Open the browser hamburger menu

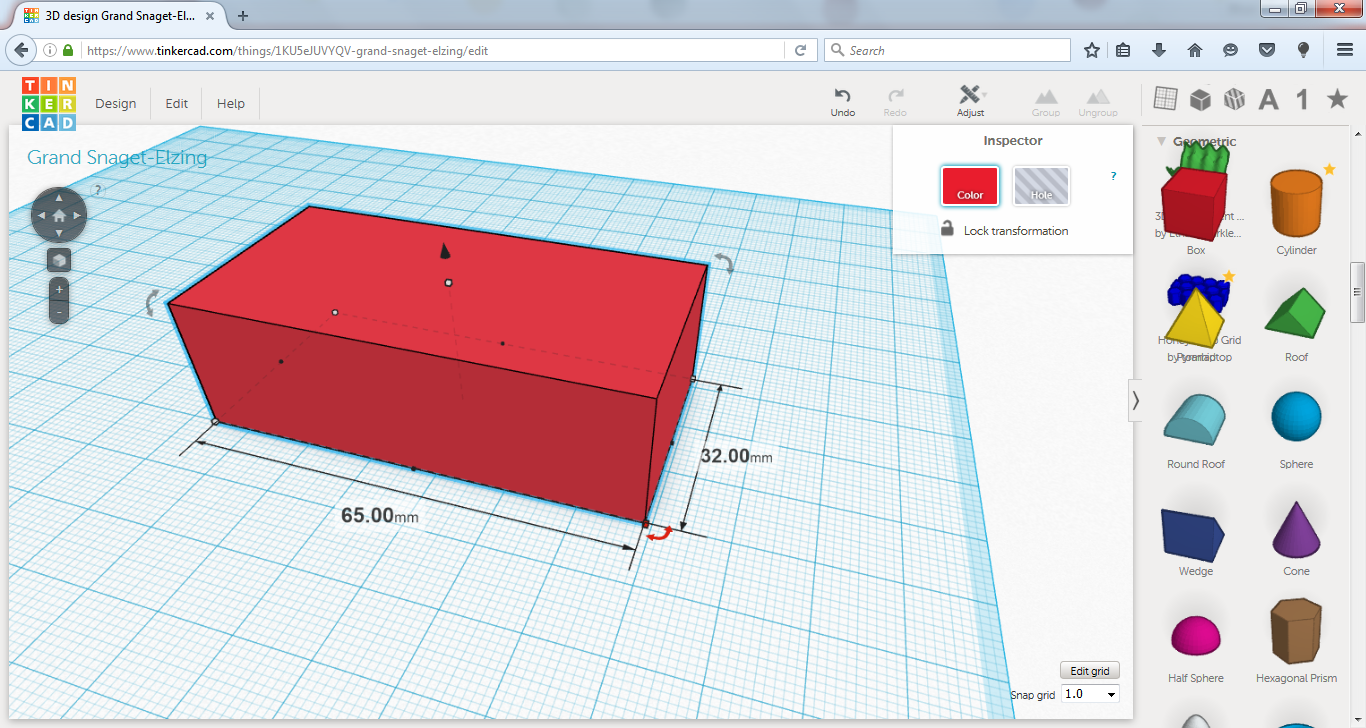point(1345,50)
